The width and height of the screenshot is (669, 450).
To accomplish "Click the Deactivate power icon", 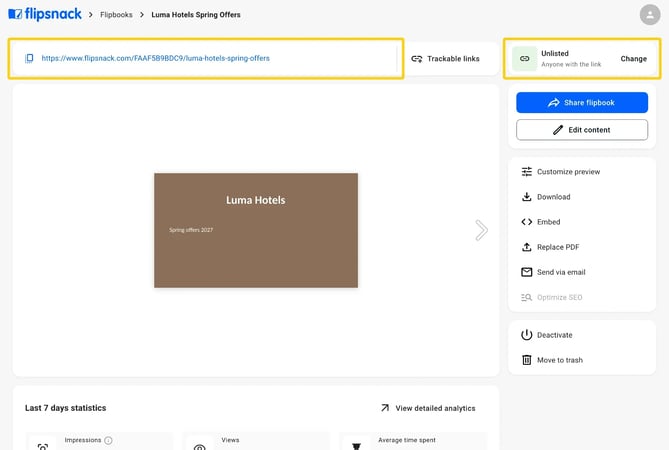I will coord(526,335).
